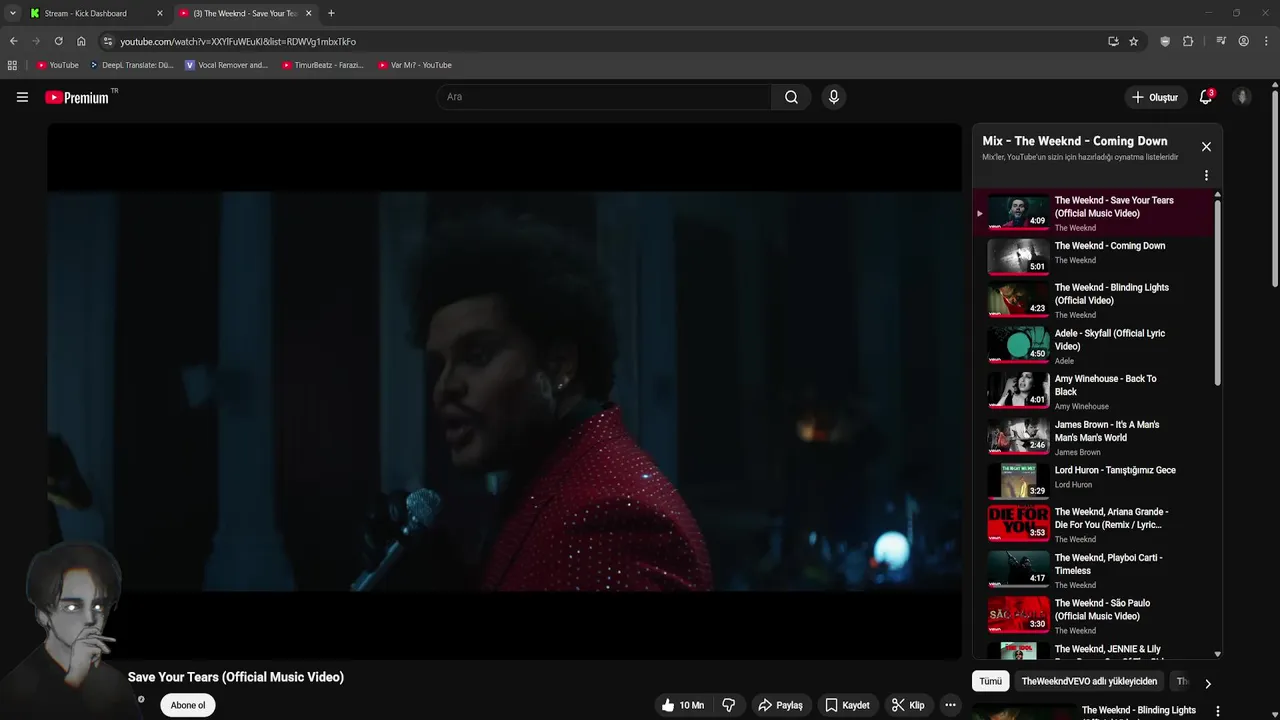Bookmark this page with the star

pos(1133,41)
